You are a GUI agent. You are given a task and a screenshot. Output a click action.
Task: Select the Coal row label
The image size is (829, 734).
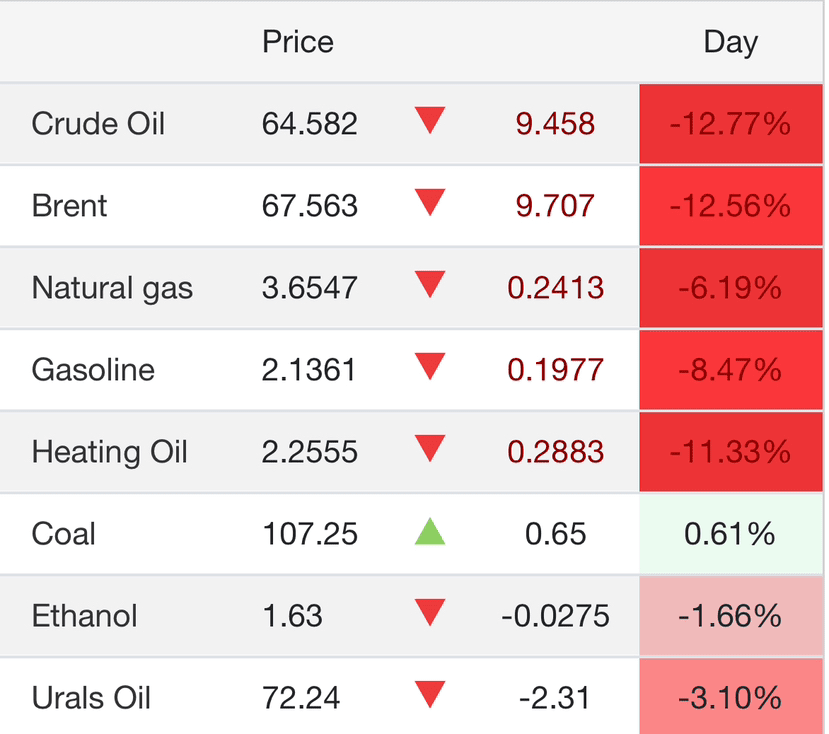click(x=64, y=534)
